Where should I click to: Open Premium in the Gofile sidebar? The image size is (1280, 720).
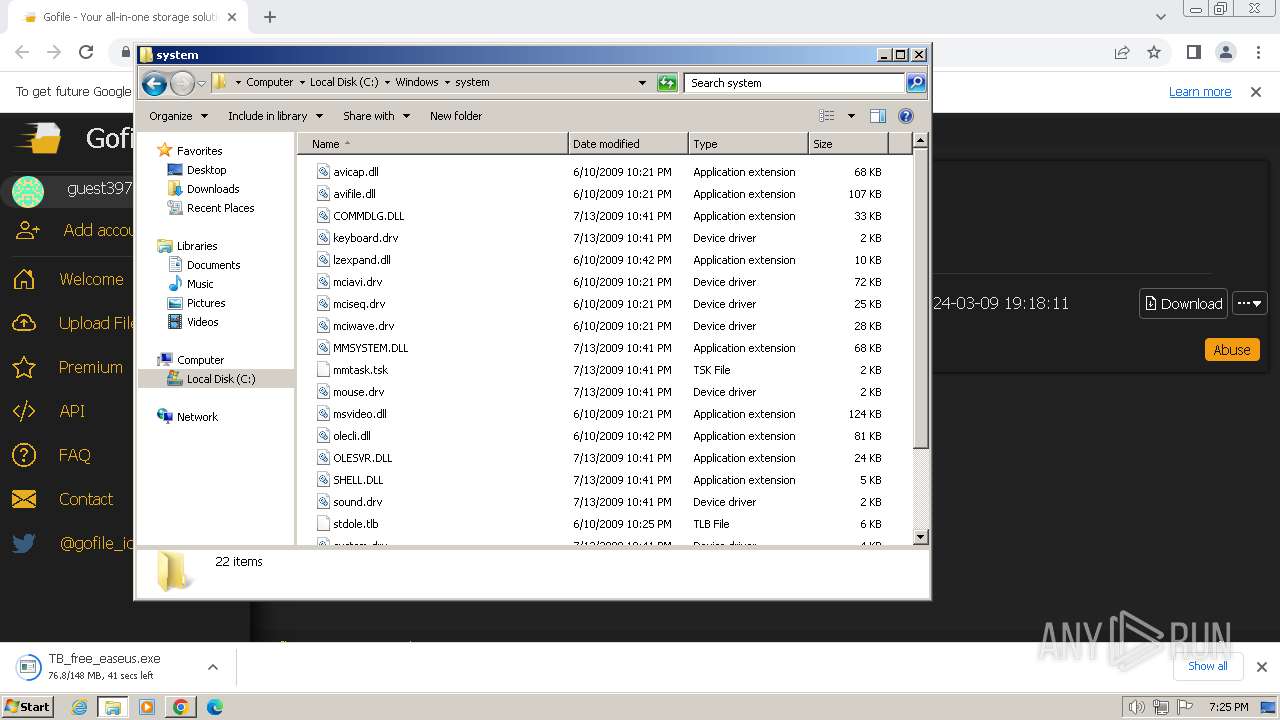(90, 367)
